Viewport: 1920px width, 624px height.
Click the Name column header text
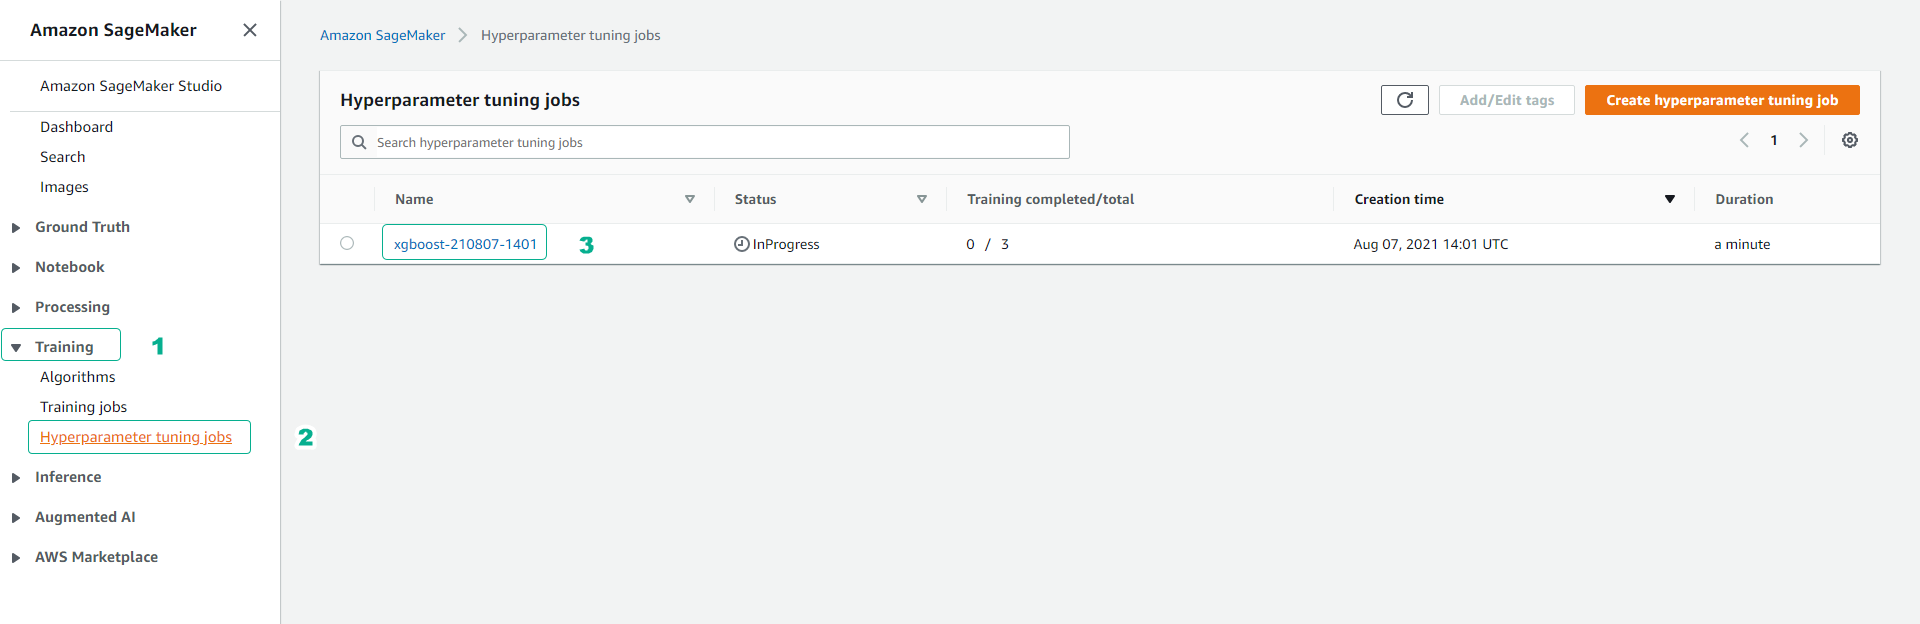pyautogui.click(x=414, y=199)
